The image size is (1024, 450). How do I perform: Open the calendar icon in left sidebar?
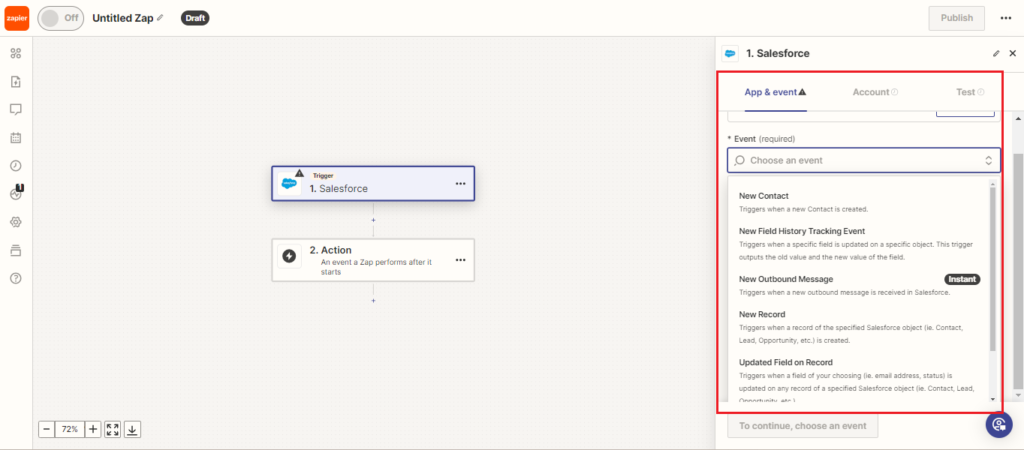(16, 138)
